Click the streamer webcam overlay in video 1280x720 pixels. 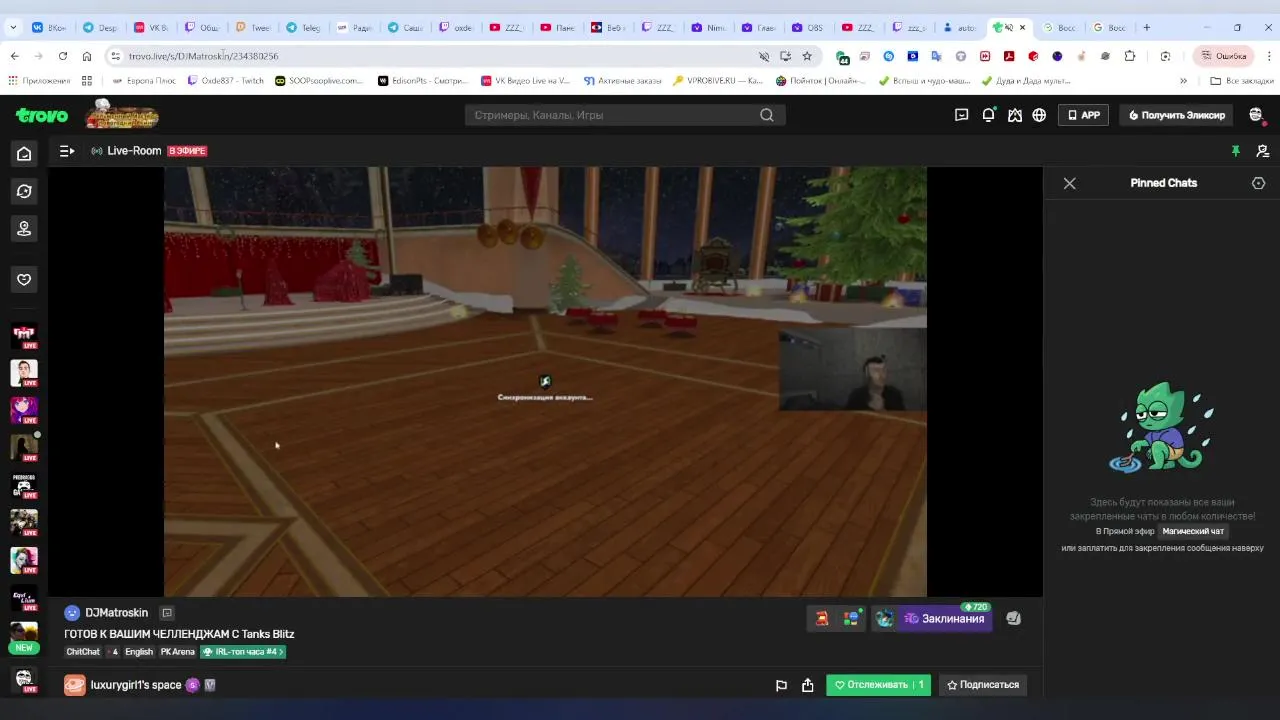click(852, 370)
